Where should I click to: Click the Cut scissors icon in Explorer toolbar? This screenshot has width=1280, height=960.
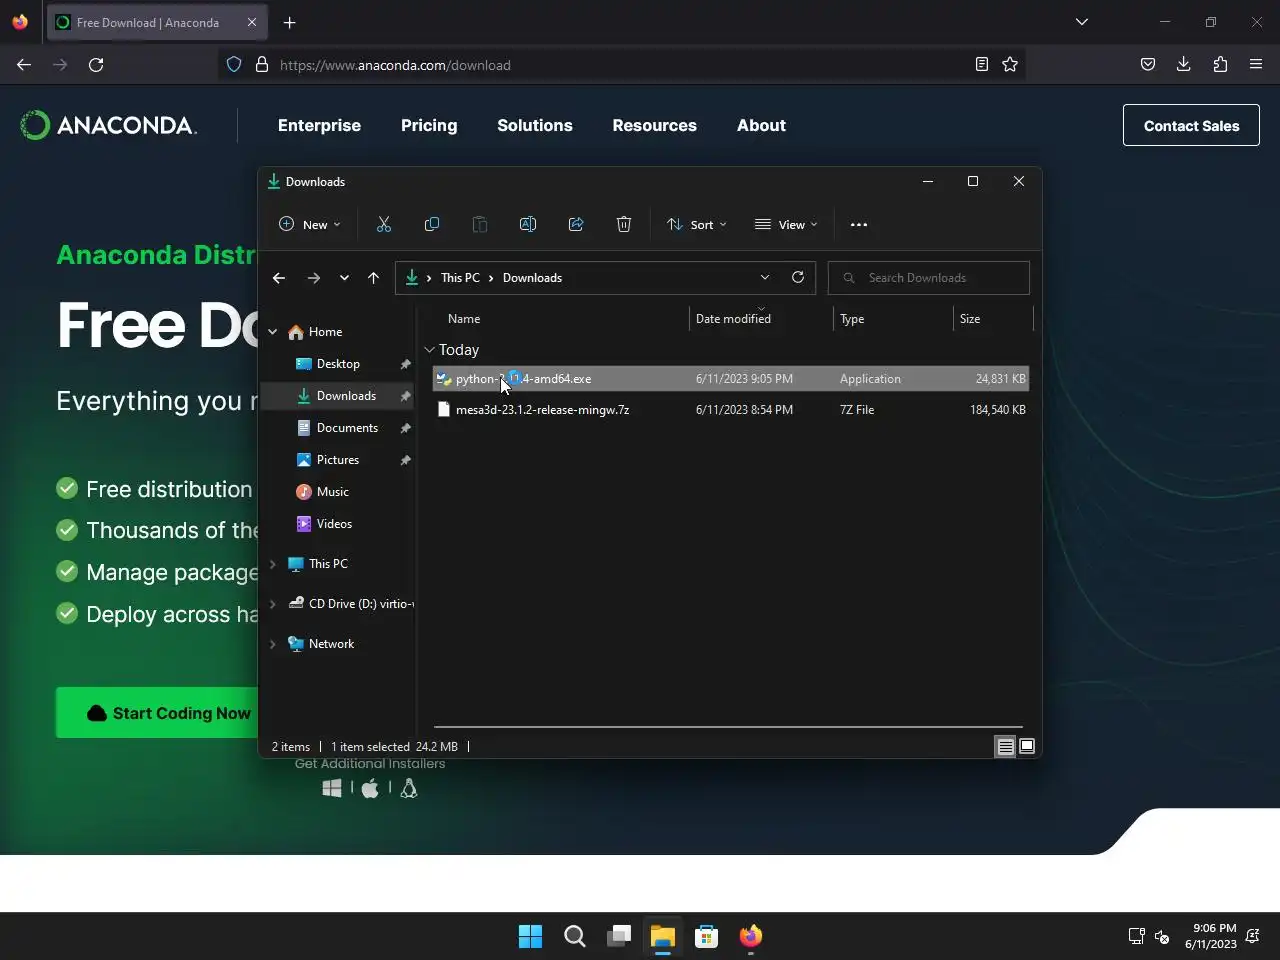coord(384,224)
